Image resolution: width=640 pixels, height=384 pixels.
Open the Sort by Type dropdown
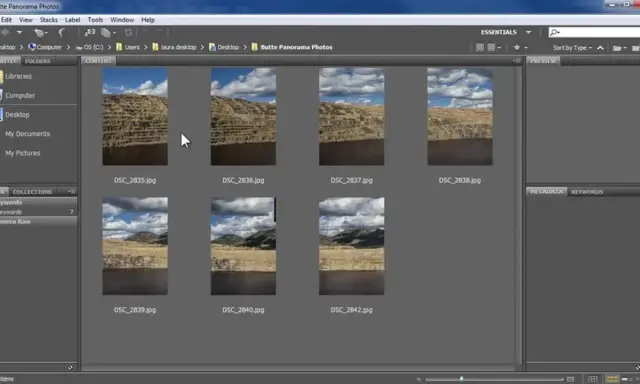coord(572,48)
